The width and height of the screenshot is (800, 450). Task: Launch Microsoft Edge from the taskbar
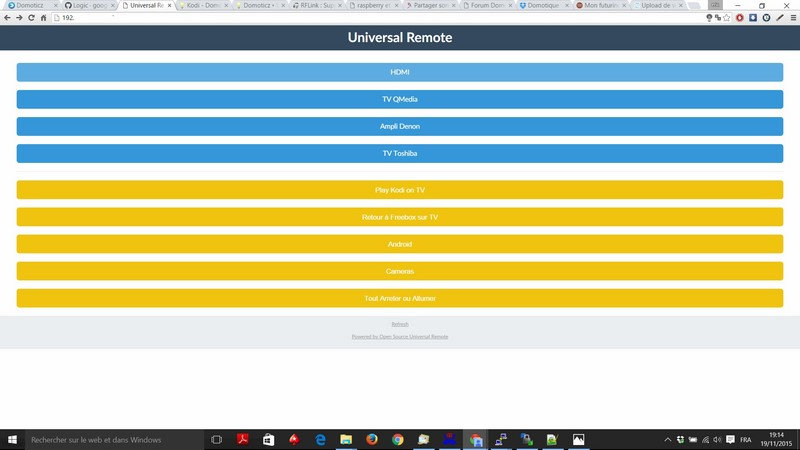(x=320, y=439)
